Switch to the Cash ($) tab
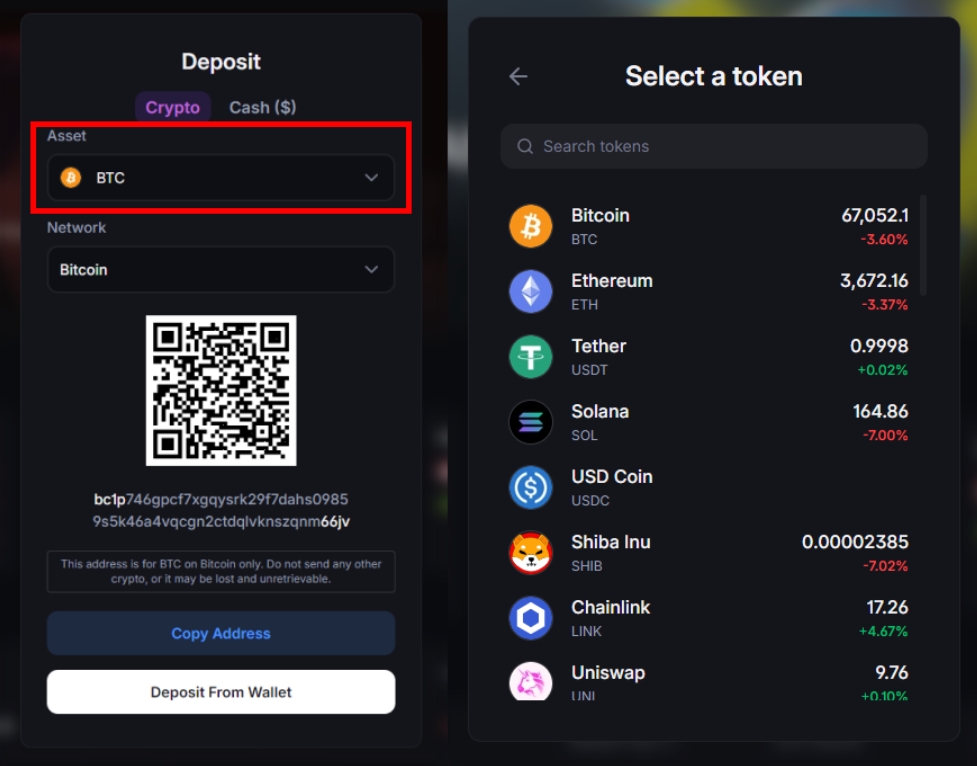 pyautogui.click(x=262, y=108)
